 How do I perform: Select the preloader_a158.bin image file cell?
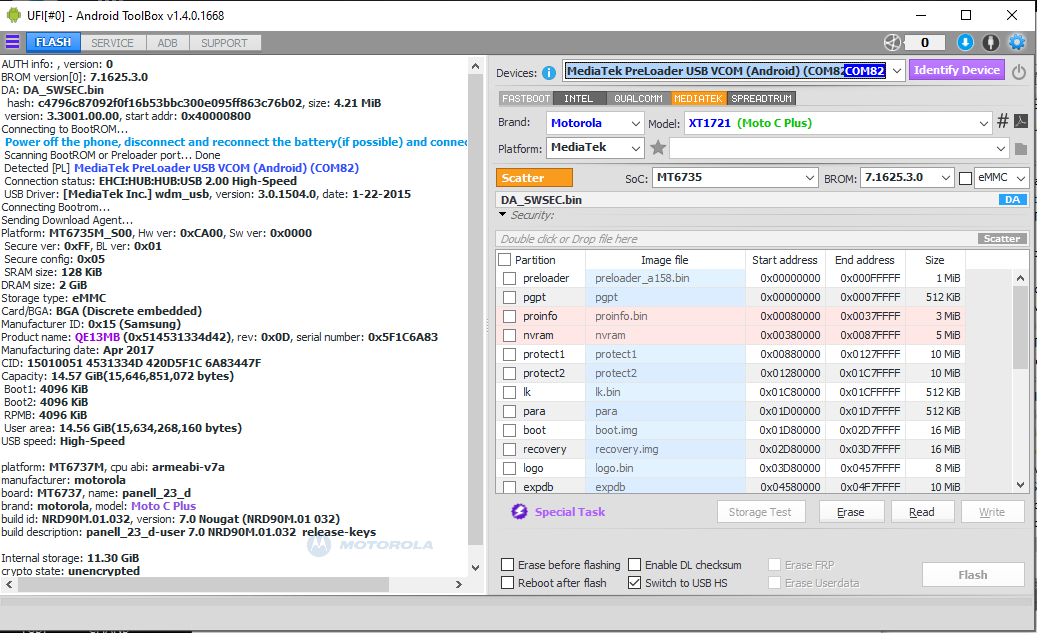click(x=665, y=278)
